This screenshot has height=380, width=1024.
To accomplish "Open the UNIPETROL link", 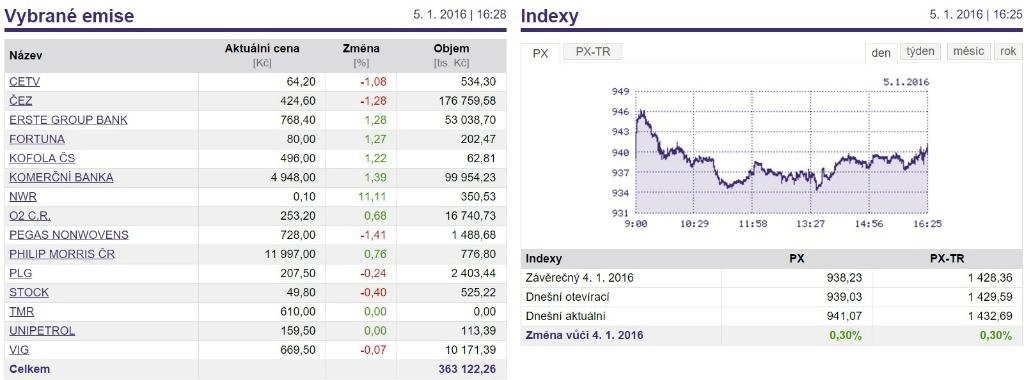I will pyautogui.click(x=42, y=330).
